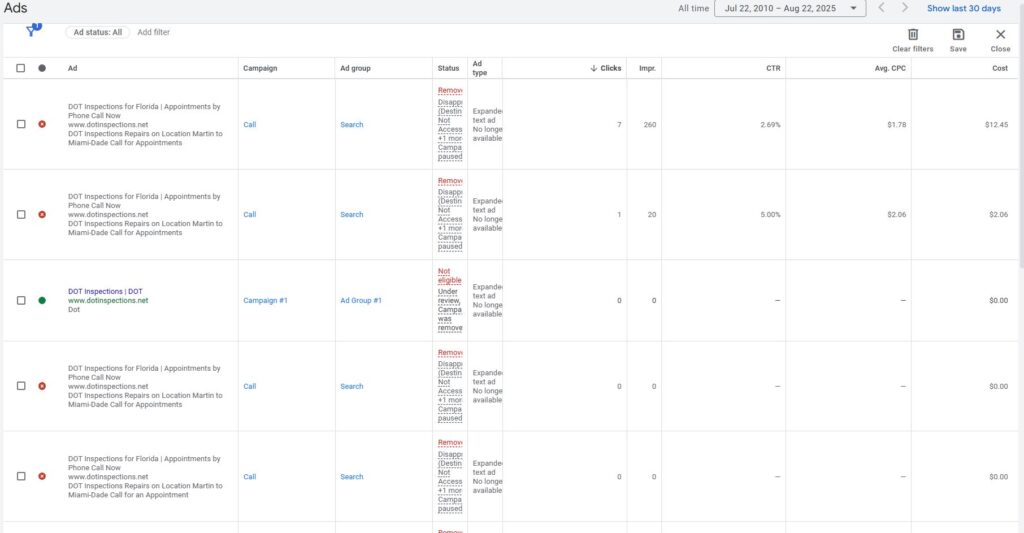
Task: Click Removed status in 7-click ad row
Action: click(x=450, y=90)
